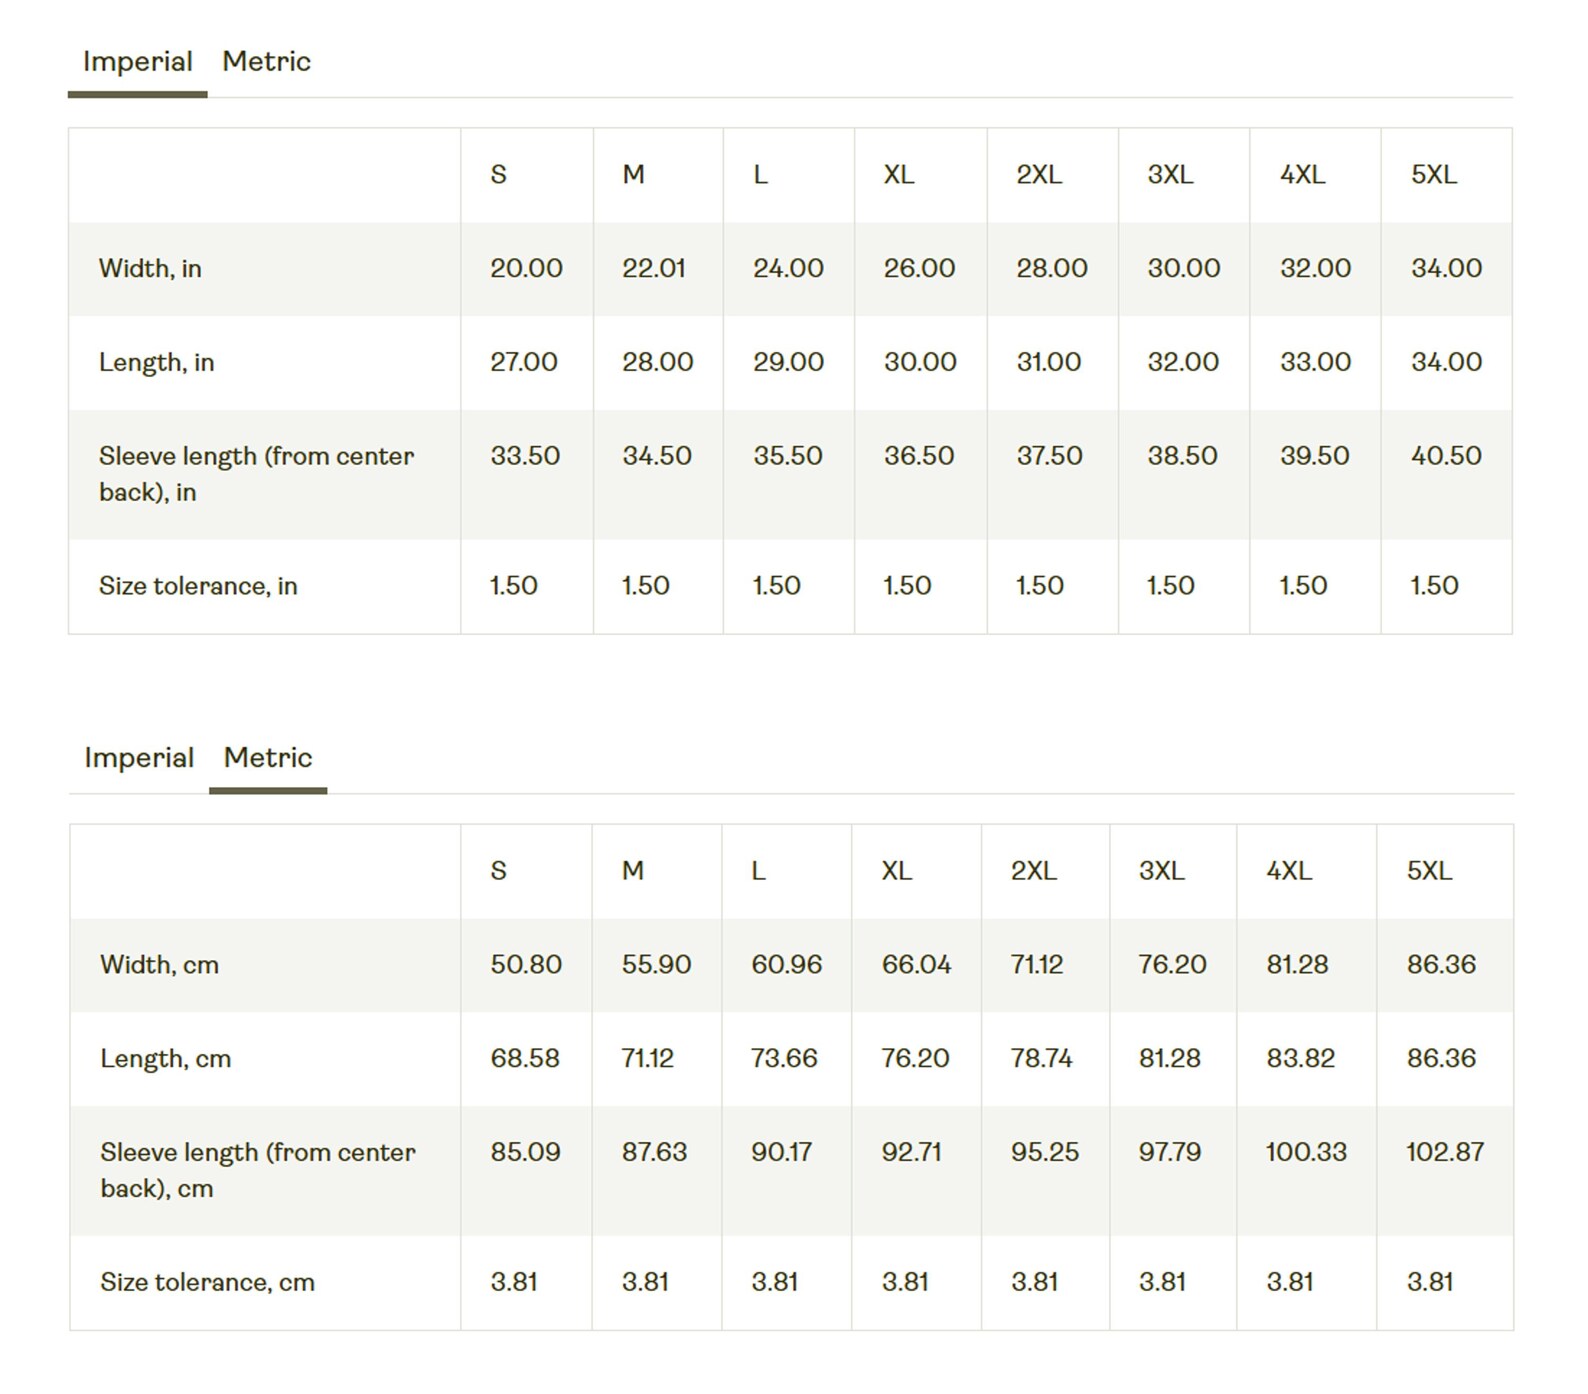Open the Metric tab above lower table

(268, 758)
